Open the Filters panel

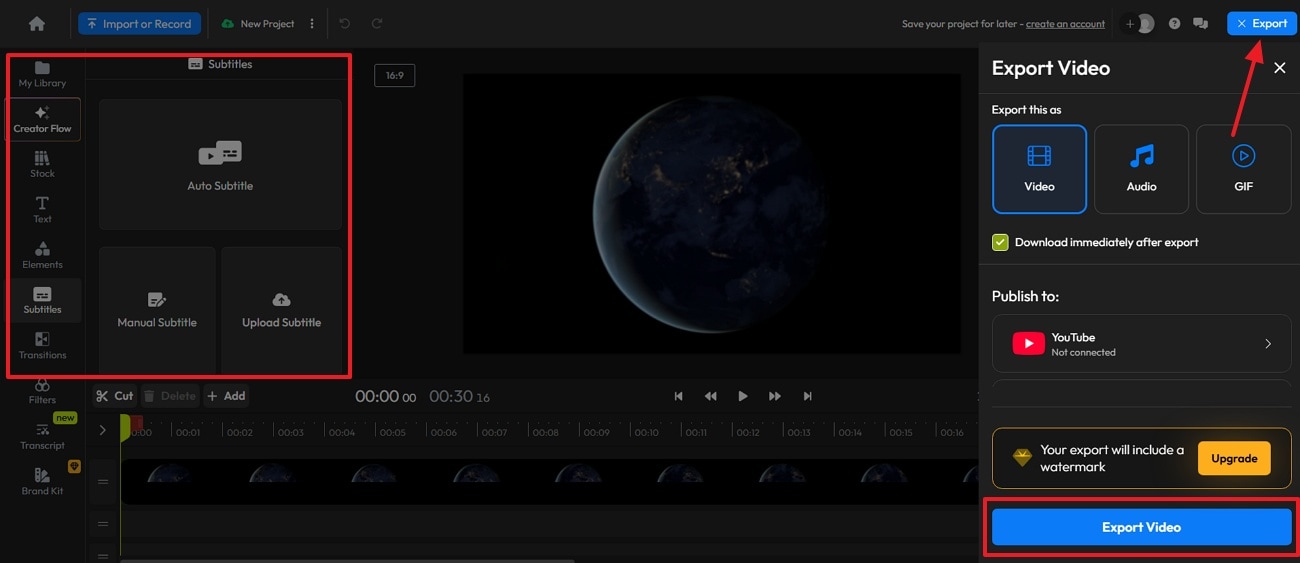pyautogui.click(x=42, y=391)
